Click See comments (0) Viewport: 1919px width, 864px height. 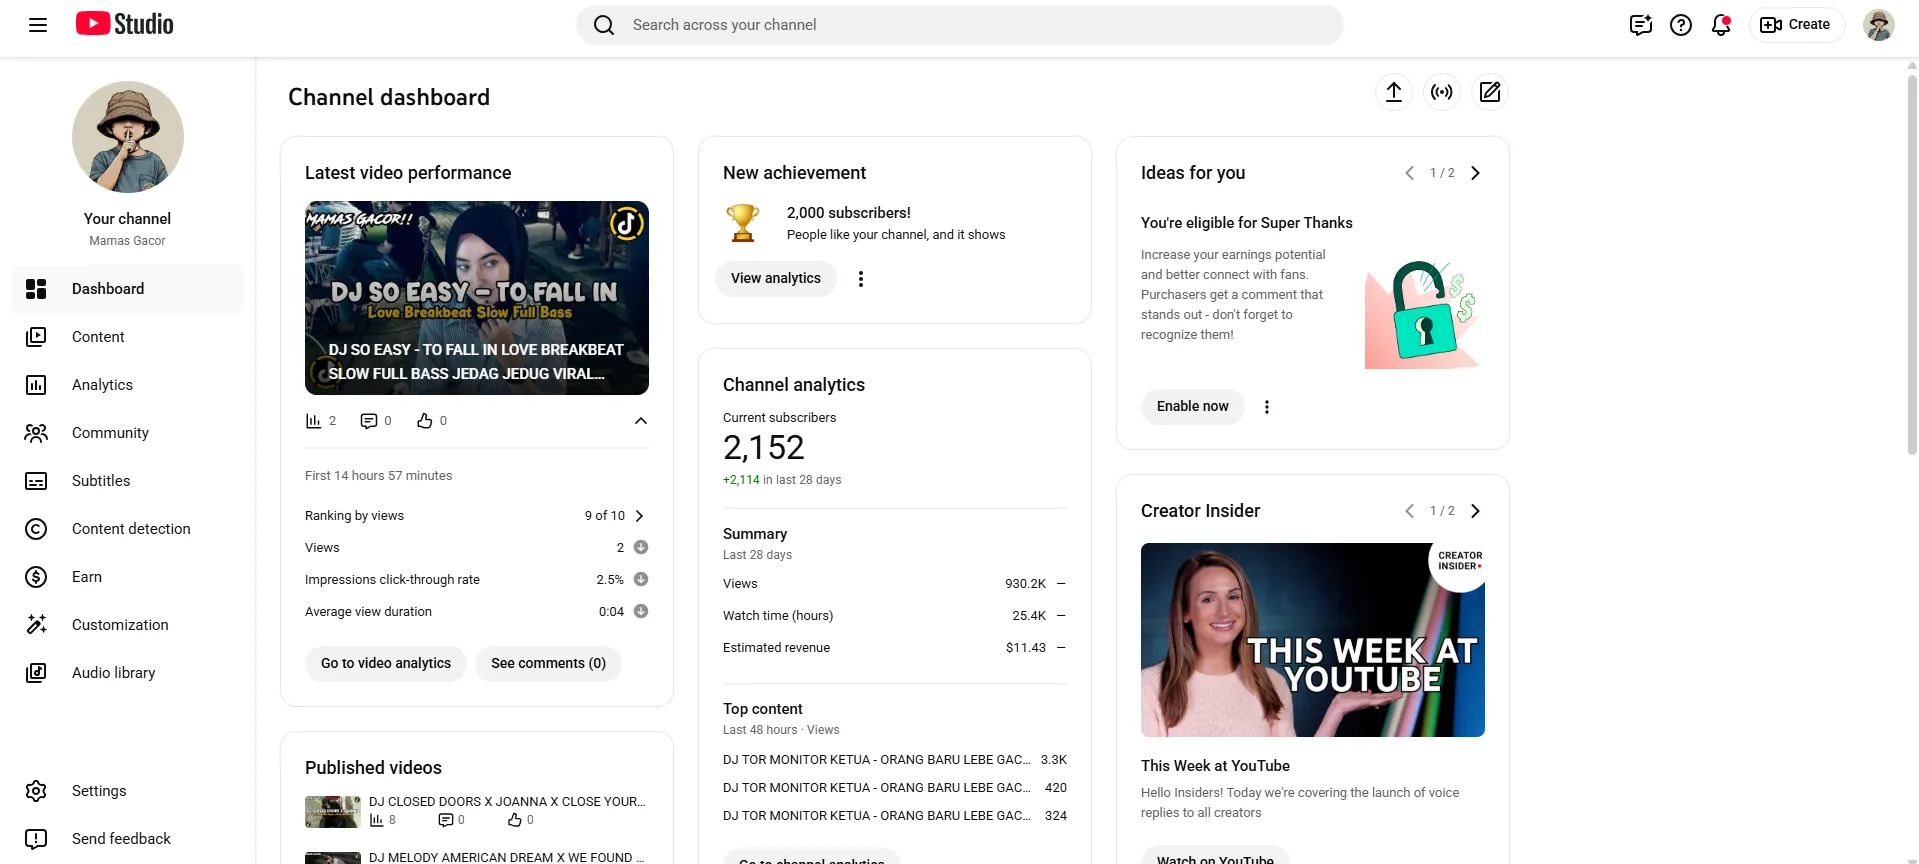pos(548,663)
